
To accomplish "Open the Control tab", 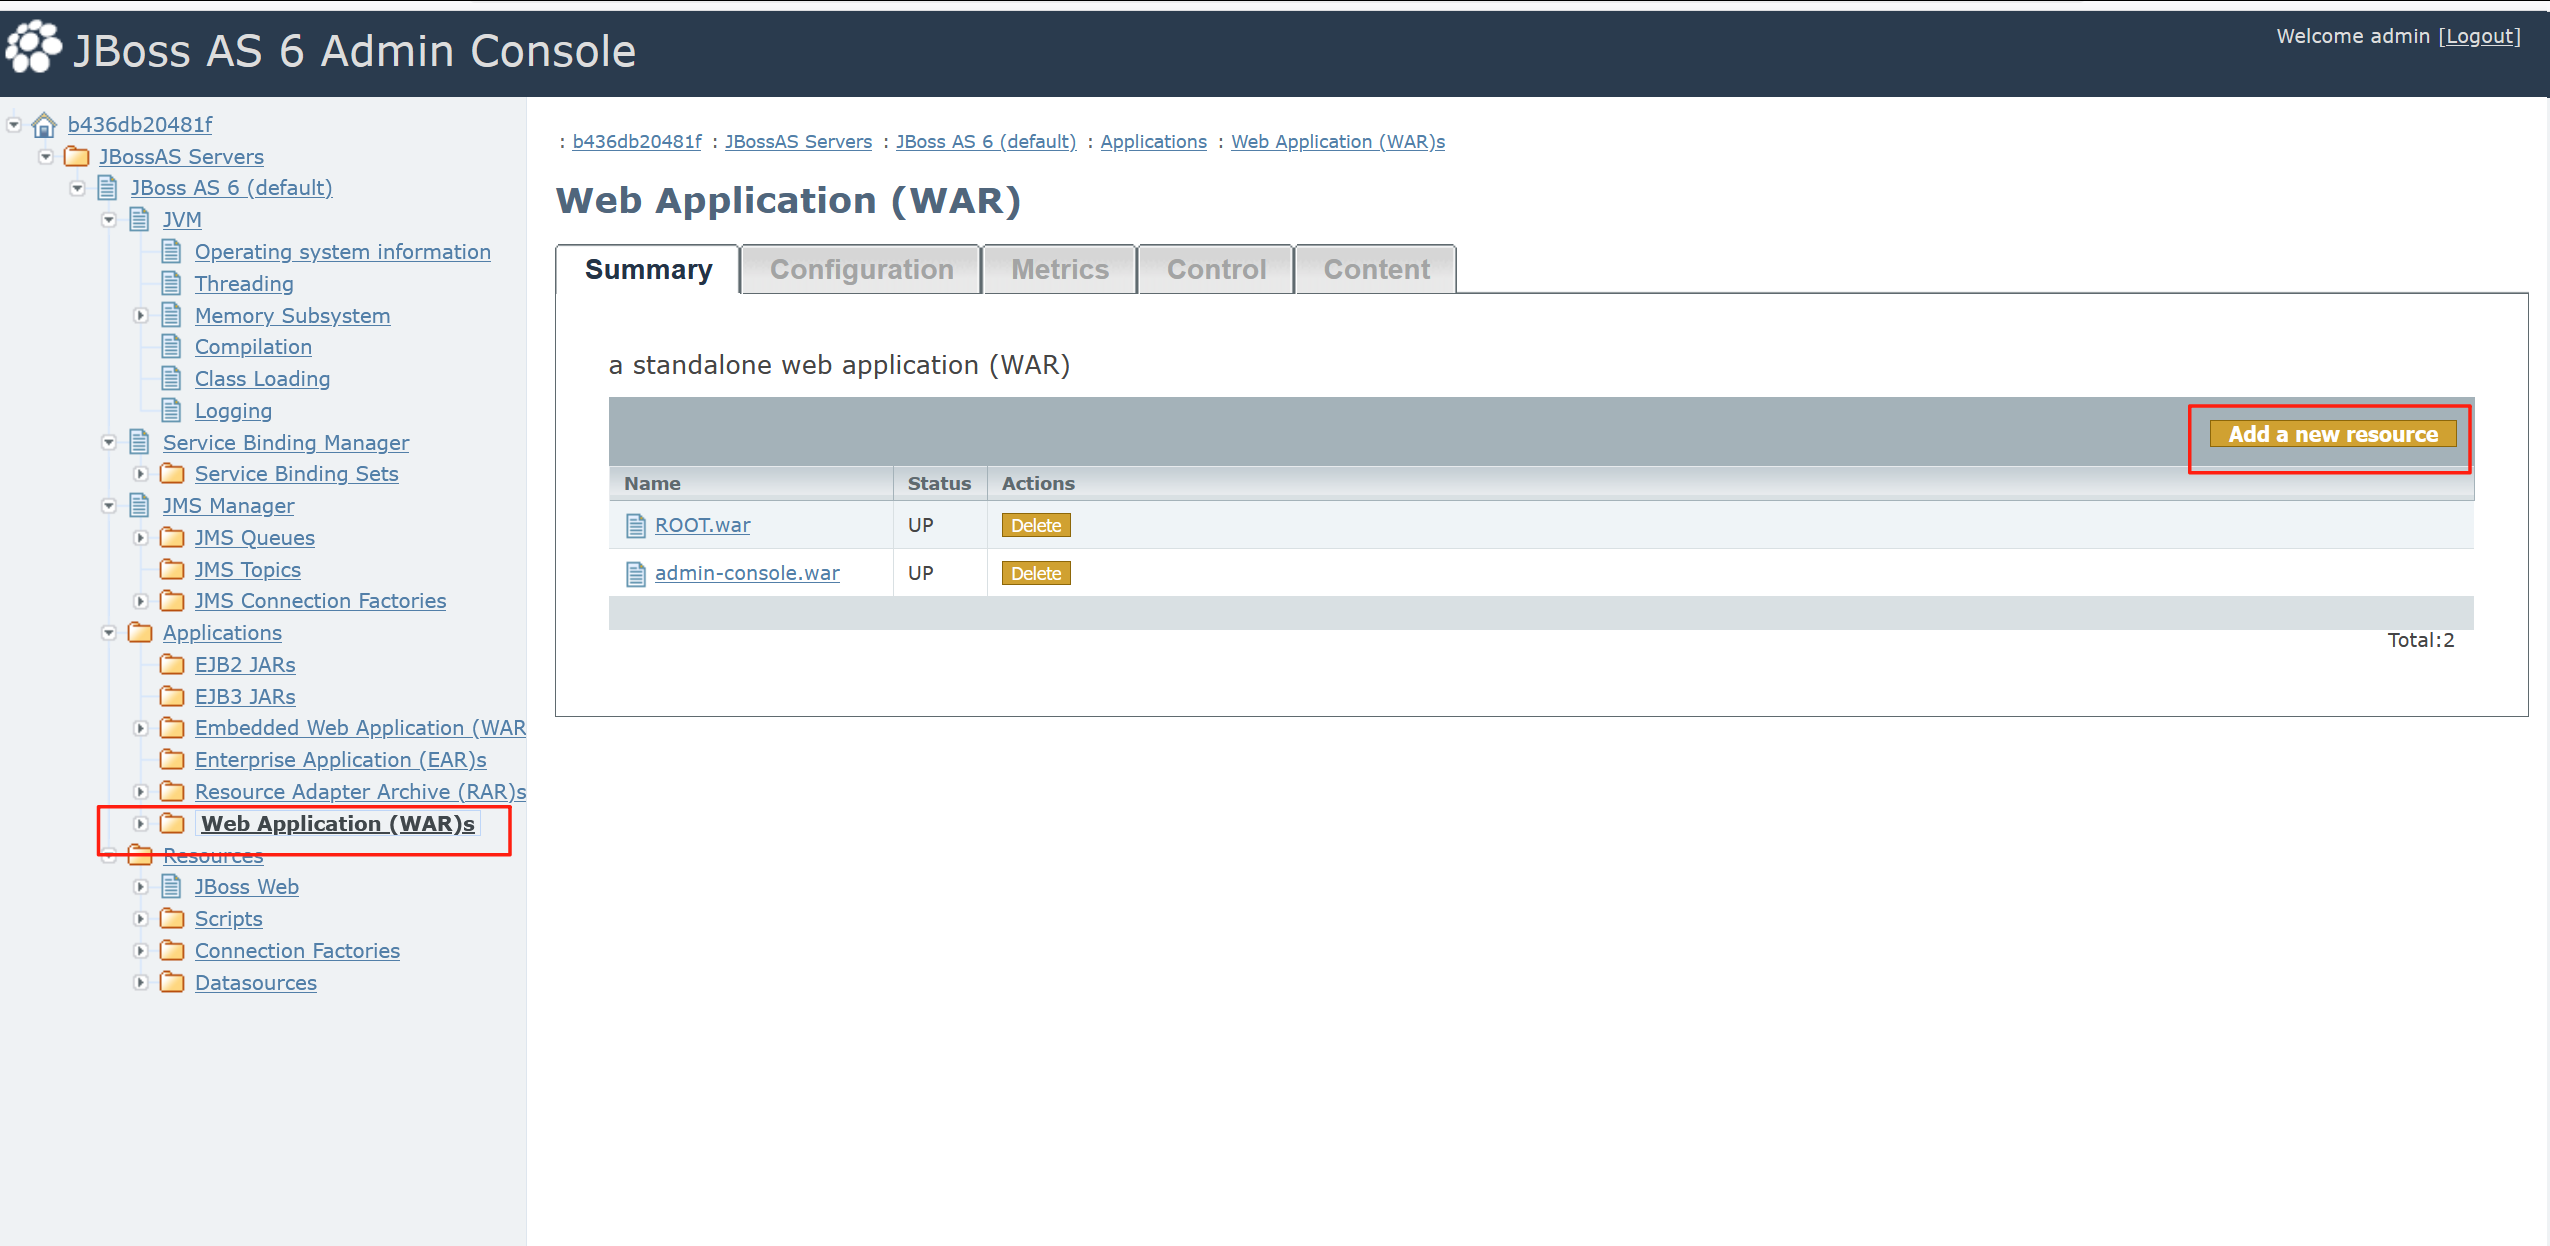I will click(x=1216, y=269).
